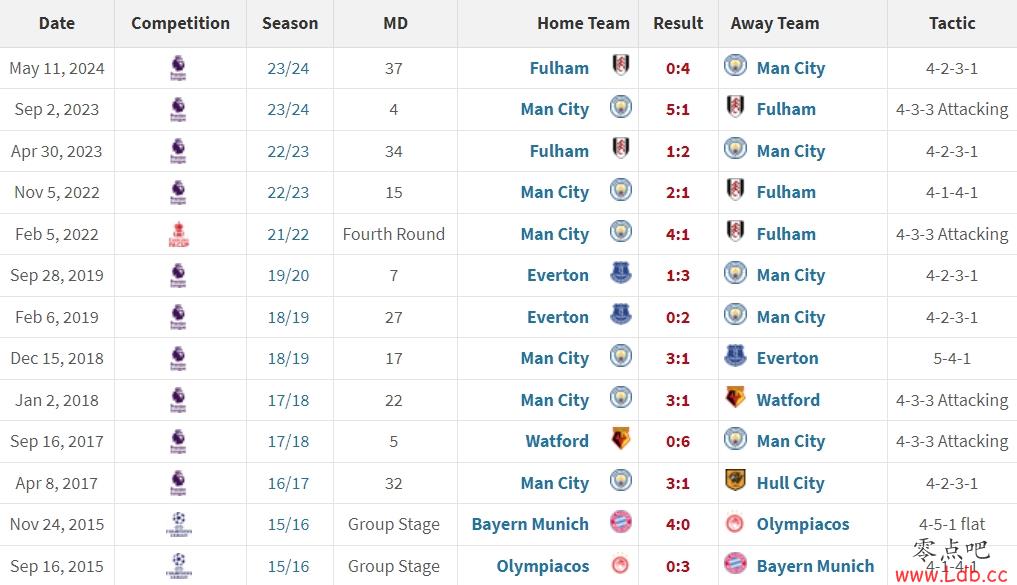Click the Olympiacos crest in the Nov 24, 2015 row
The height and width of the screenshot is (585, 1017).
(735, 523)
